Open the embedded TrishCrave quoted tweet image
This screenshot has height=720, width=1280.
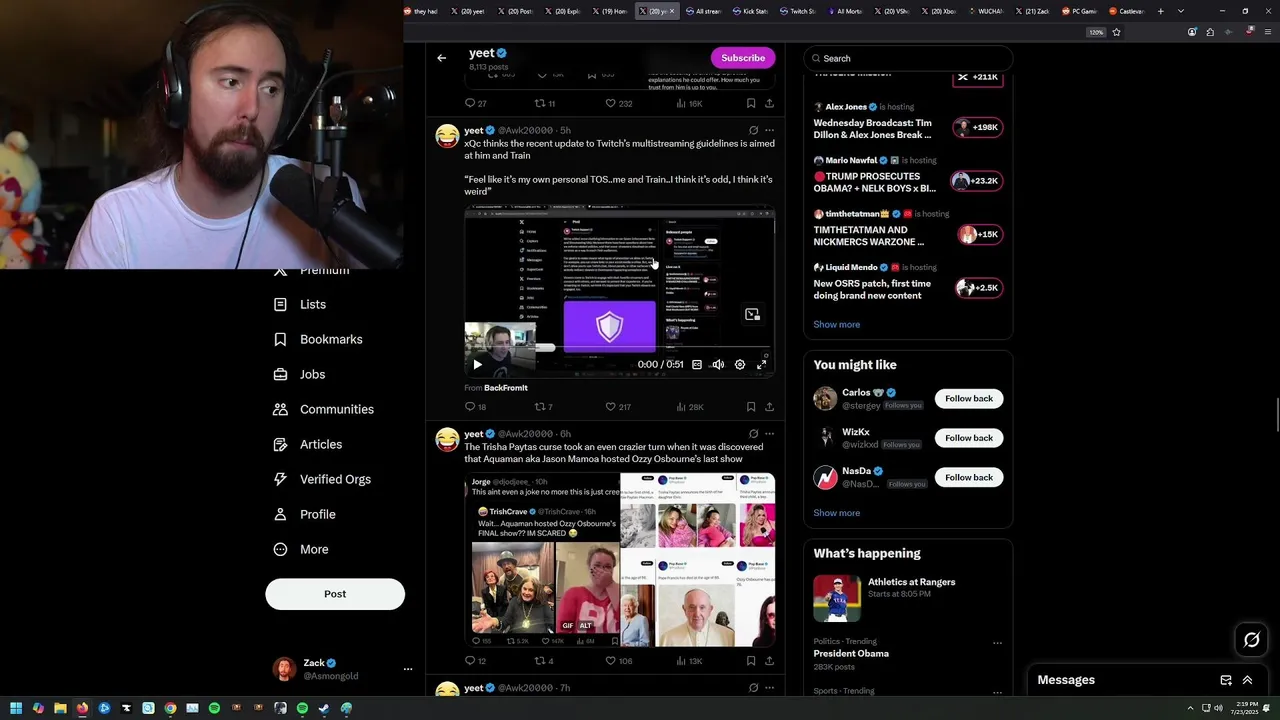pyautogui.click(x=542, y=560)
